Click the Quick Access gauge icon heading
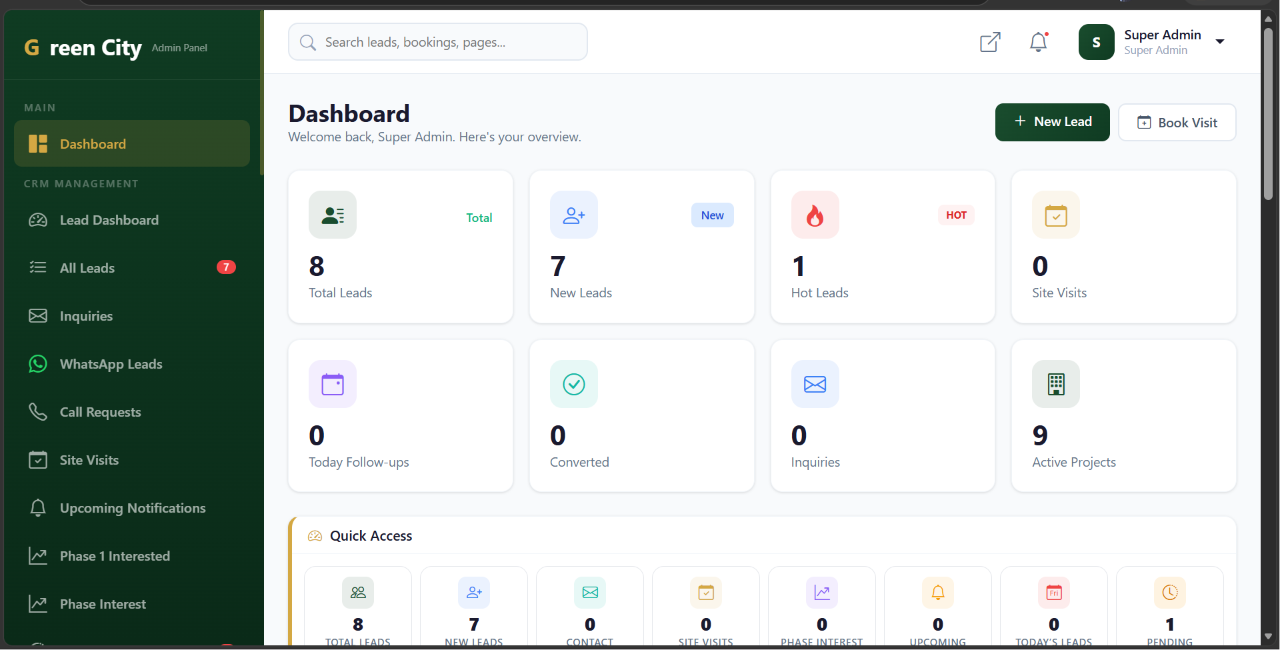This screenshot has width=1280, height=650. (315, 536)
